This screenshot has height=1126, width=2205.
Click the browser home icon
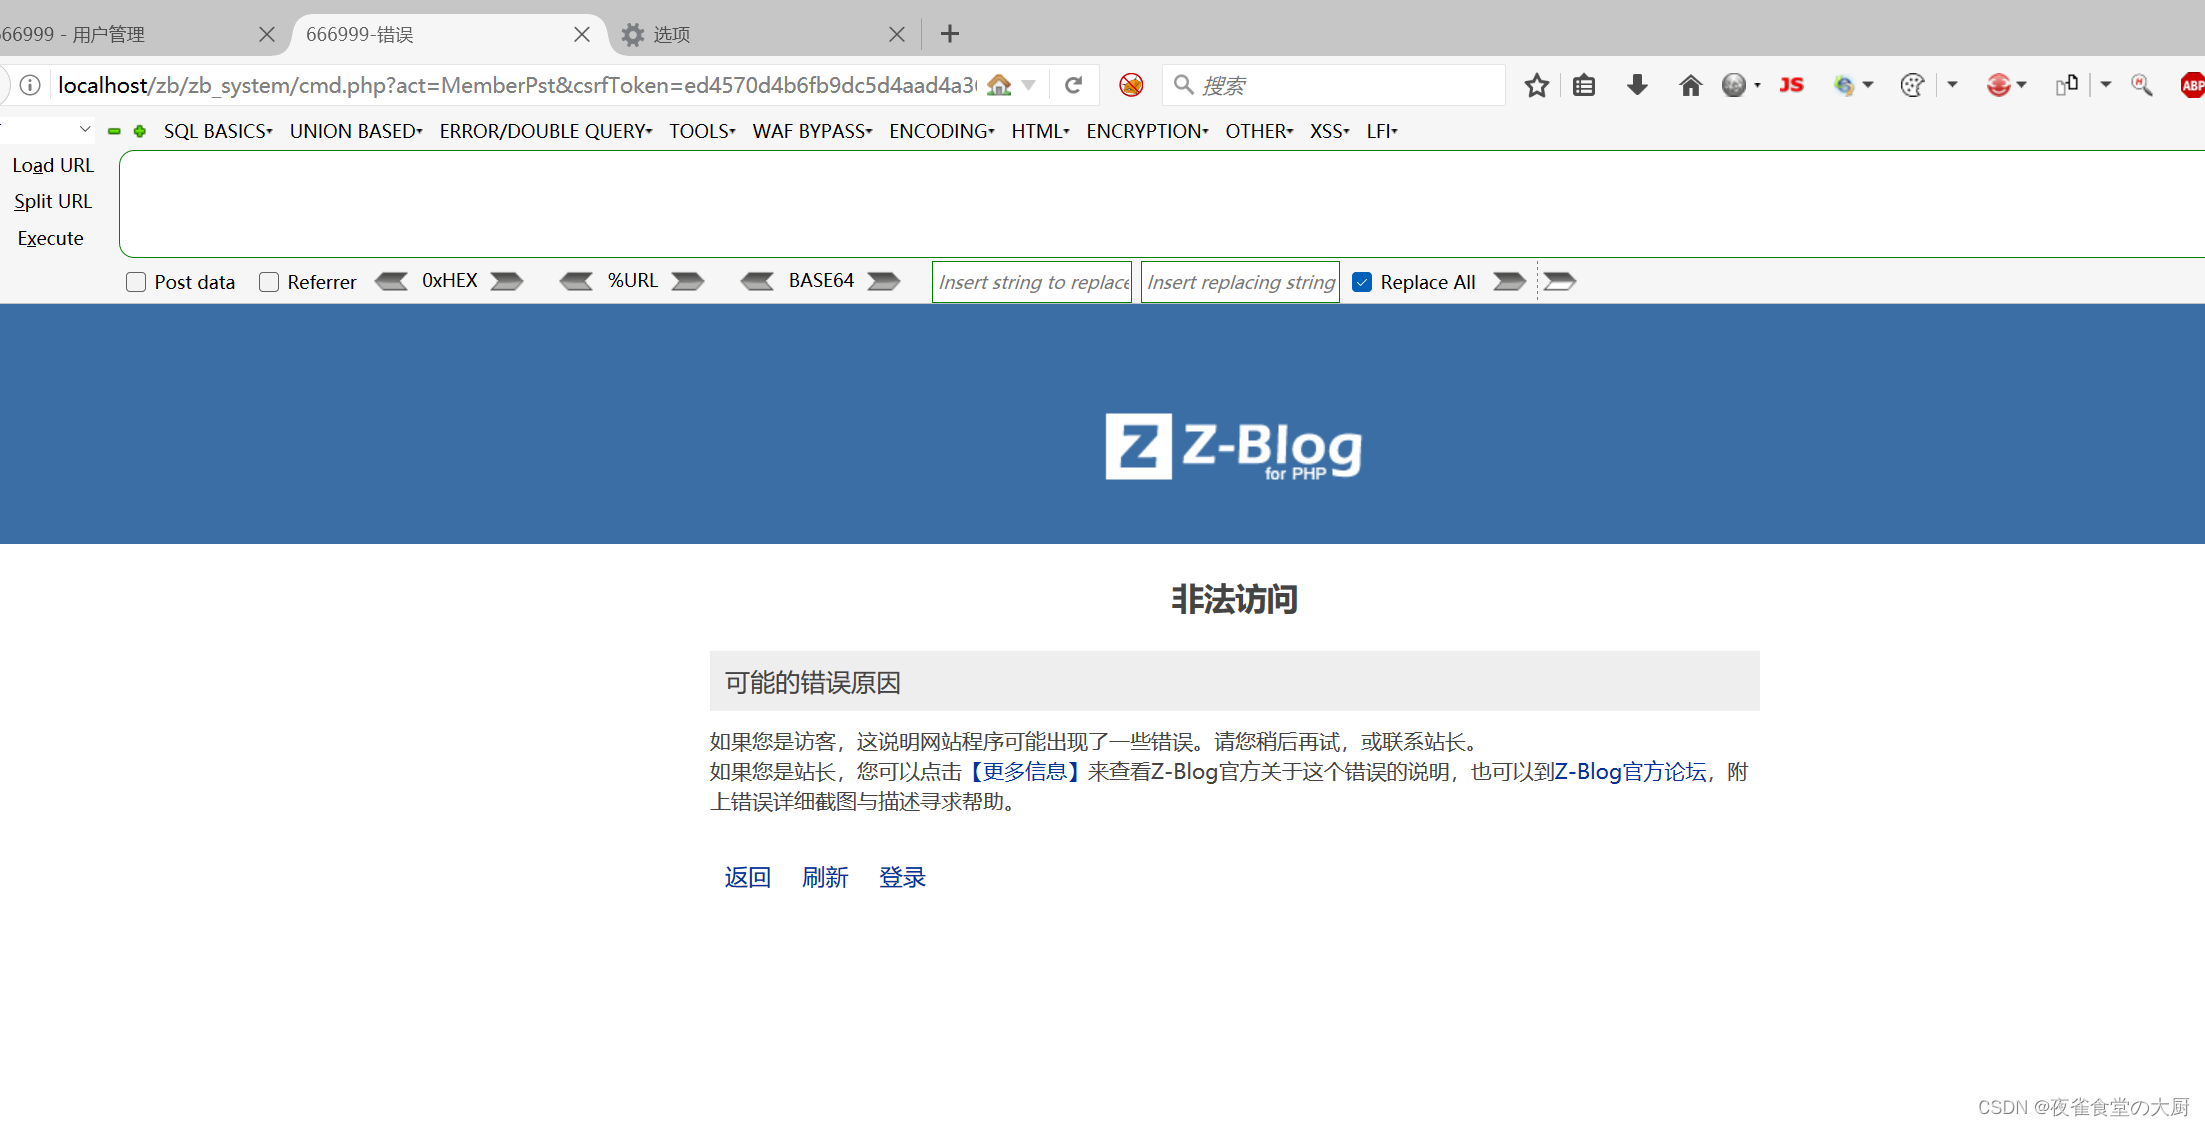pyautogui.click(x=1690, y=86)
